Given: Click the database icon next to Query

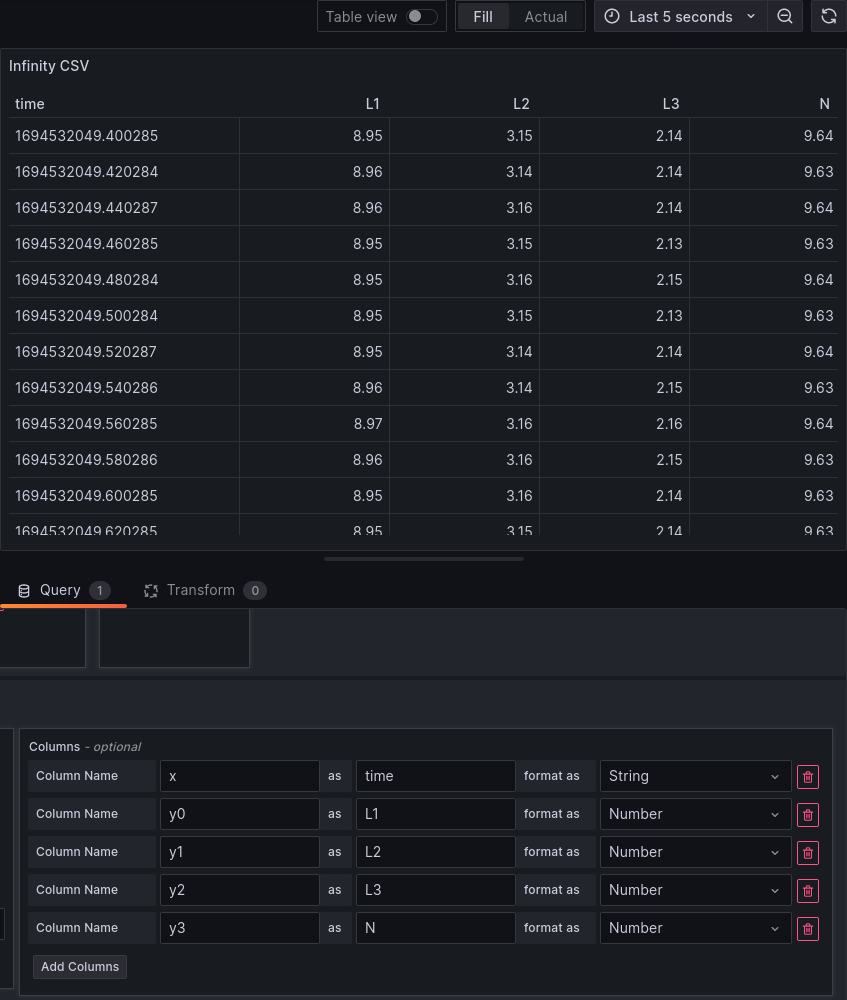Looking at the screenshot, I should click(23, 590).
